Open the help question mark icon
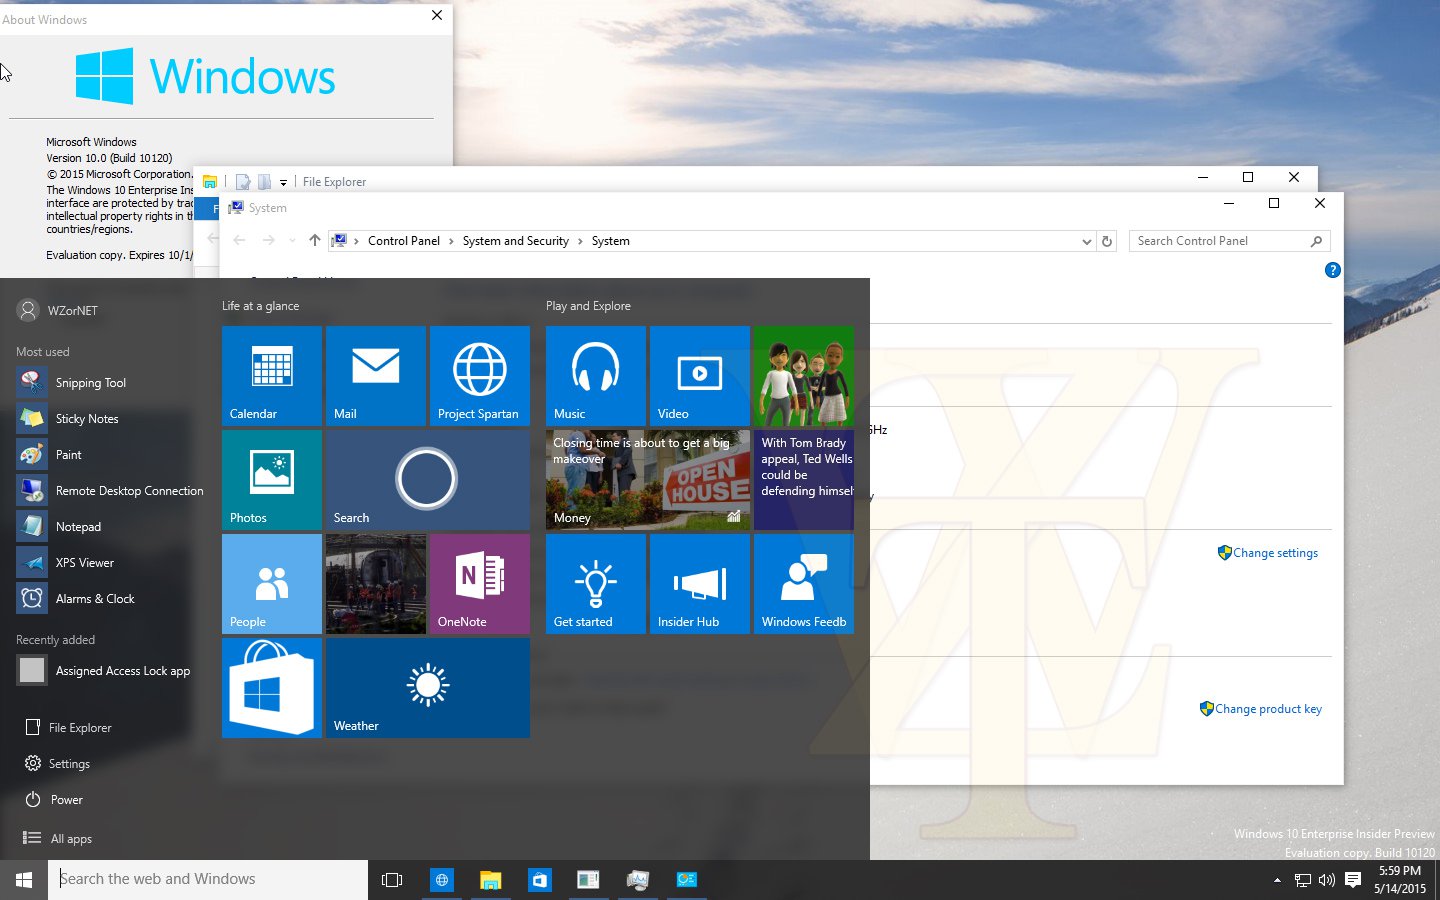The height and width of the screenshot is (900, 1440). (x=1332, y=270)
